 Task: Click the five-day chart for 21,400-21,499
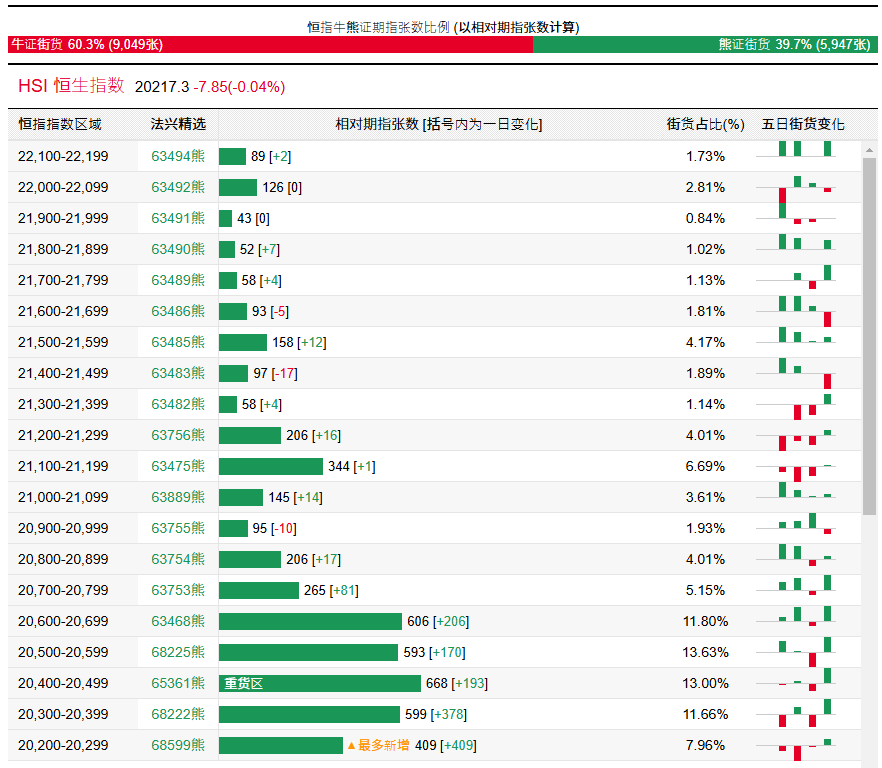point(796,373)
